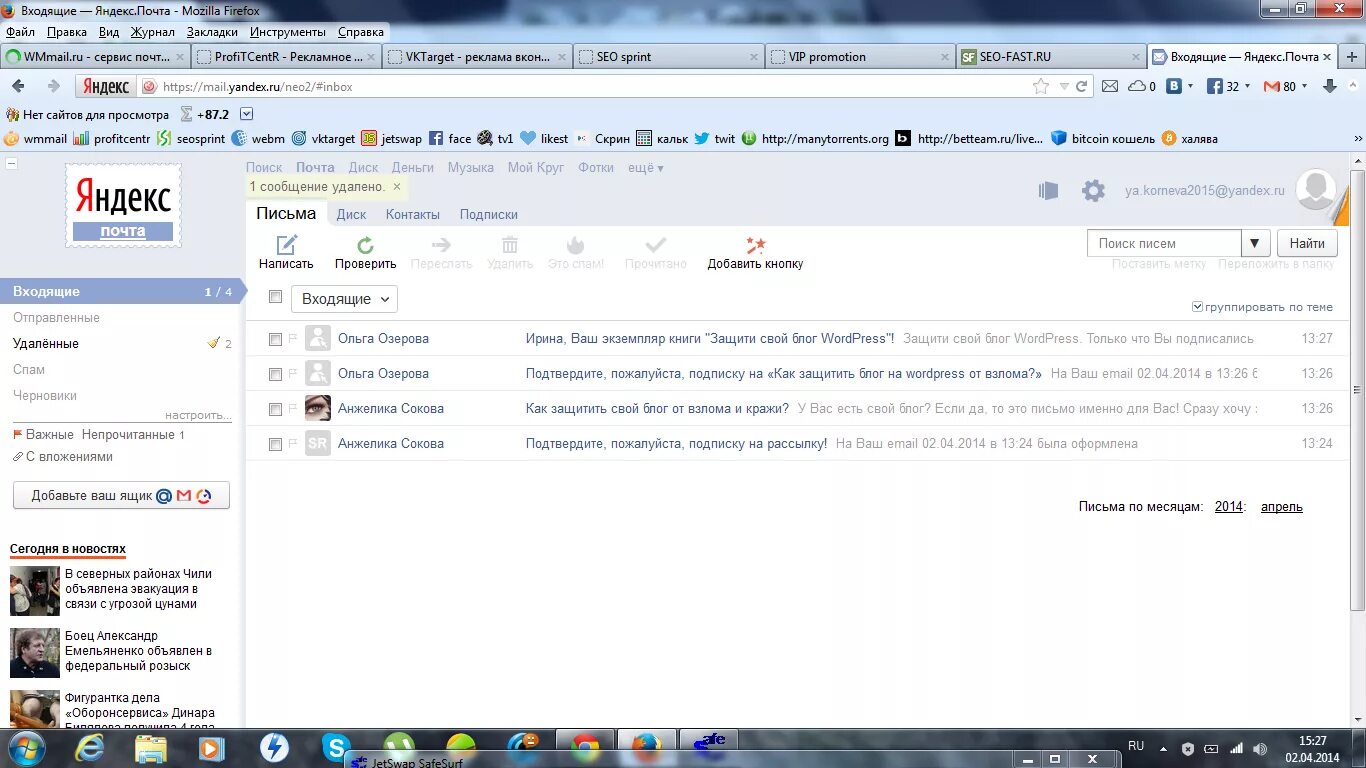Open the face Facebook bookmark
This screenshot has height=768, width=1366.
click(x=450, y=139)
